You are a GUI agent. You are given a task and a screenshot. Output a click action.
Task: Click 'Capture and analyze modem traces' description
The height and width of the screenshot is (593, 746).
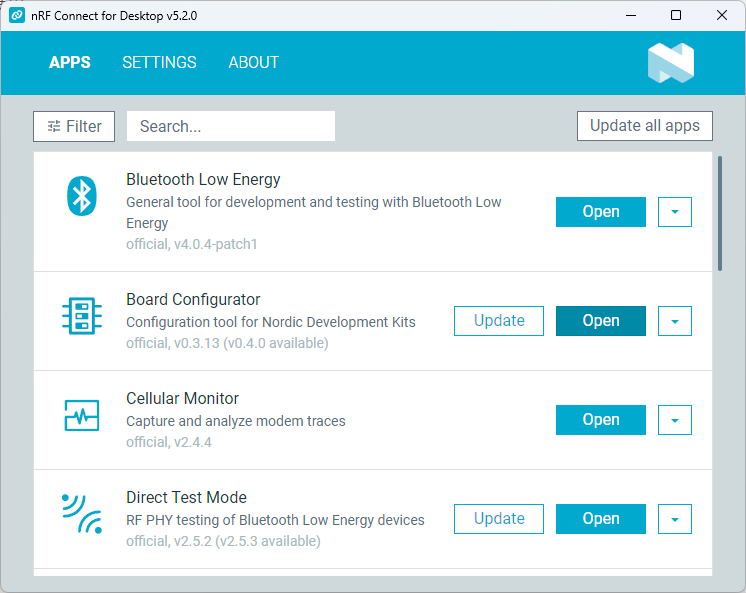[x=236, y=421]
